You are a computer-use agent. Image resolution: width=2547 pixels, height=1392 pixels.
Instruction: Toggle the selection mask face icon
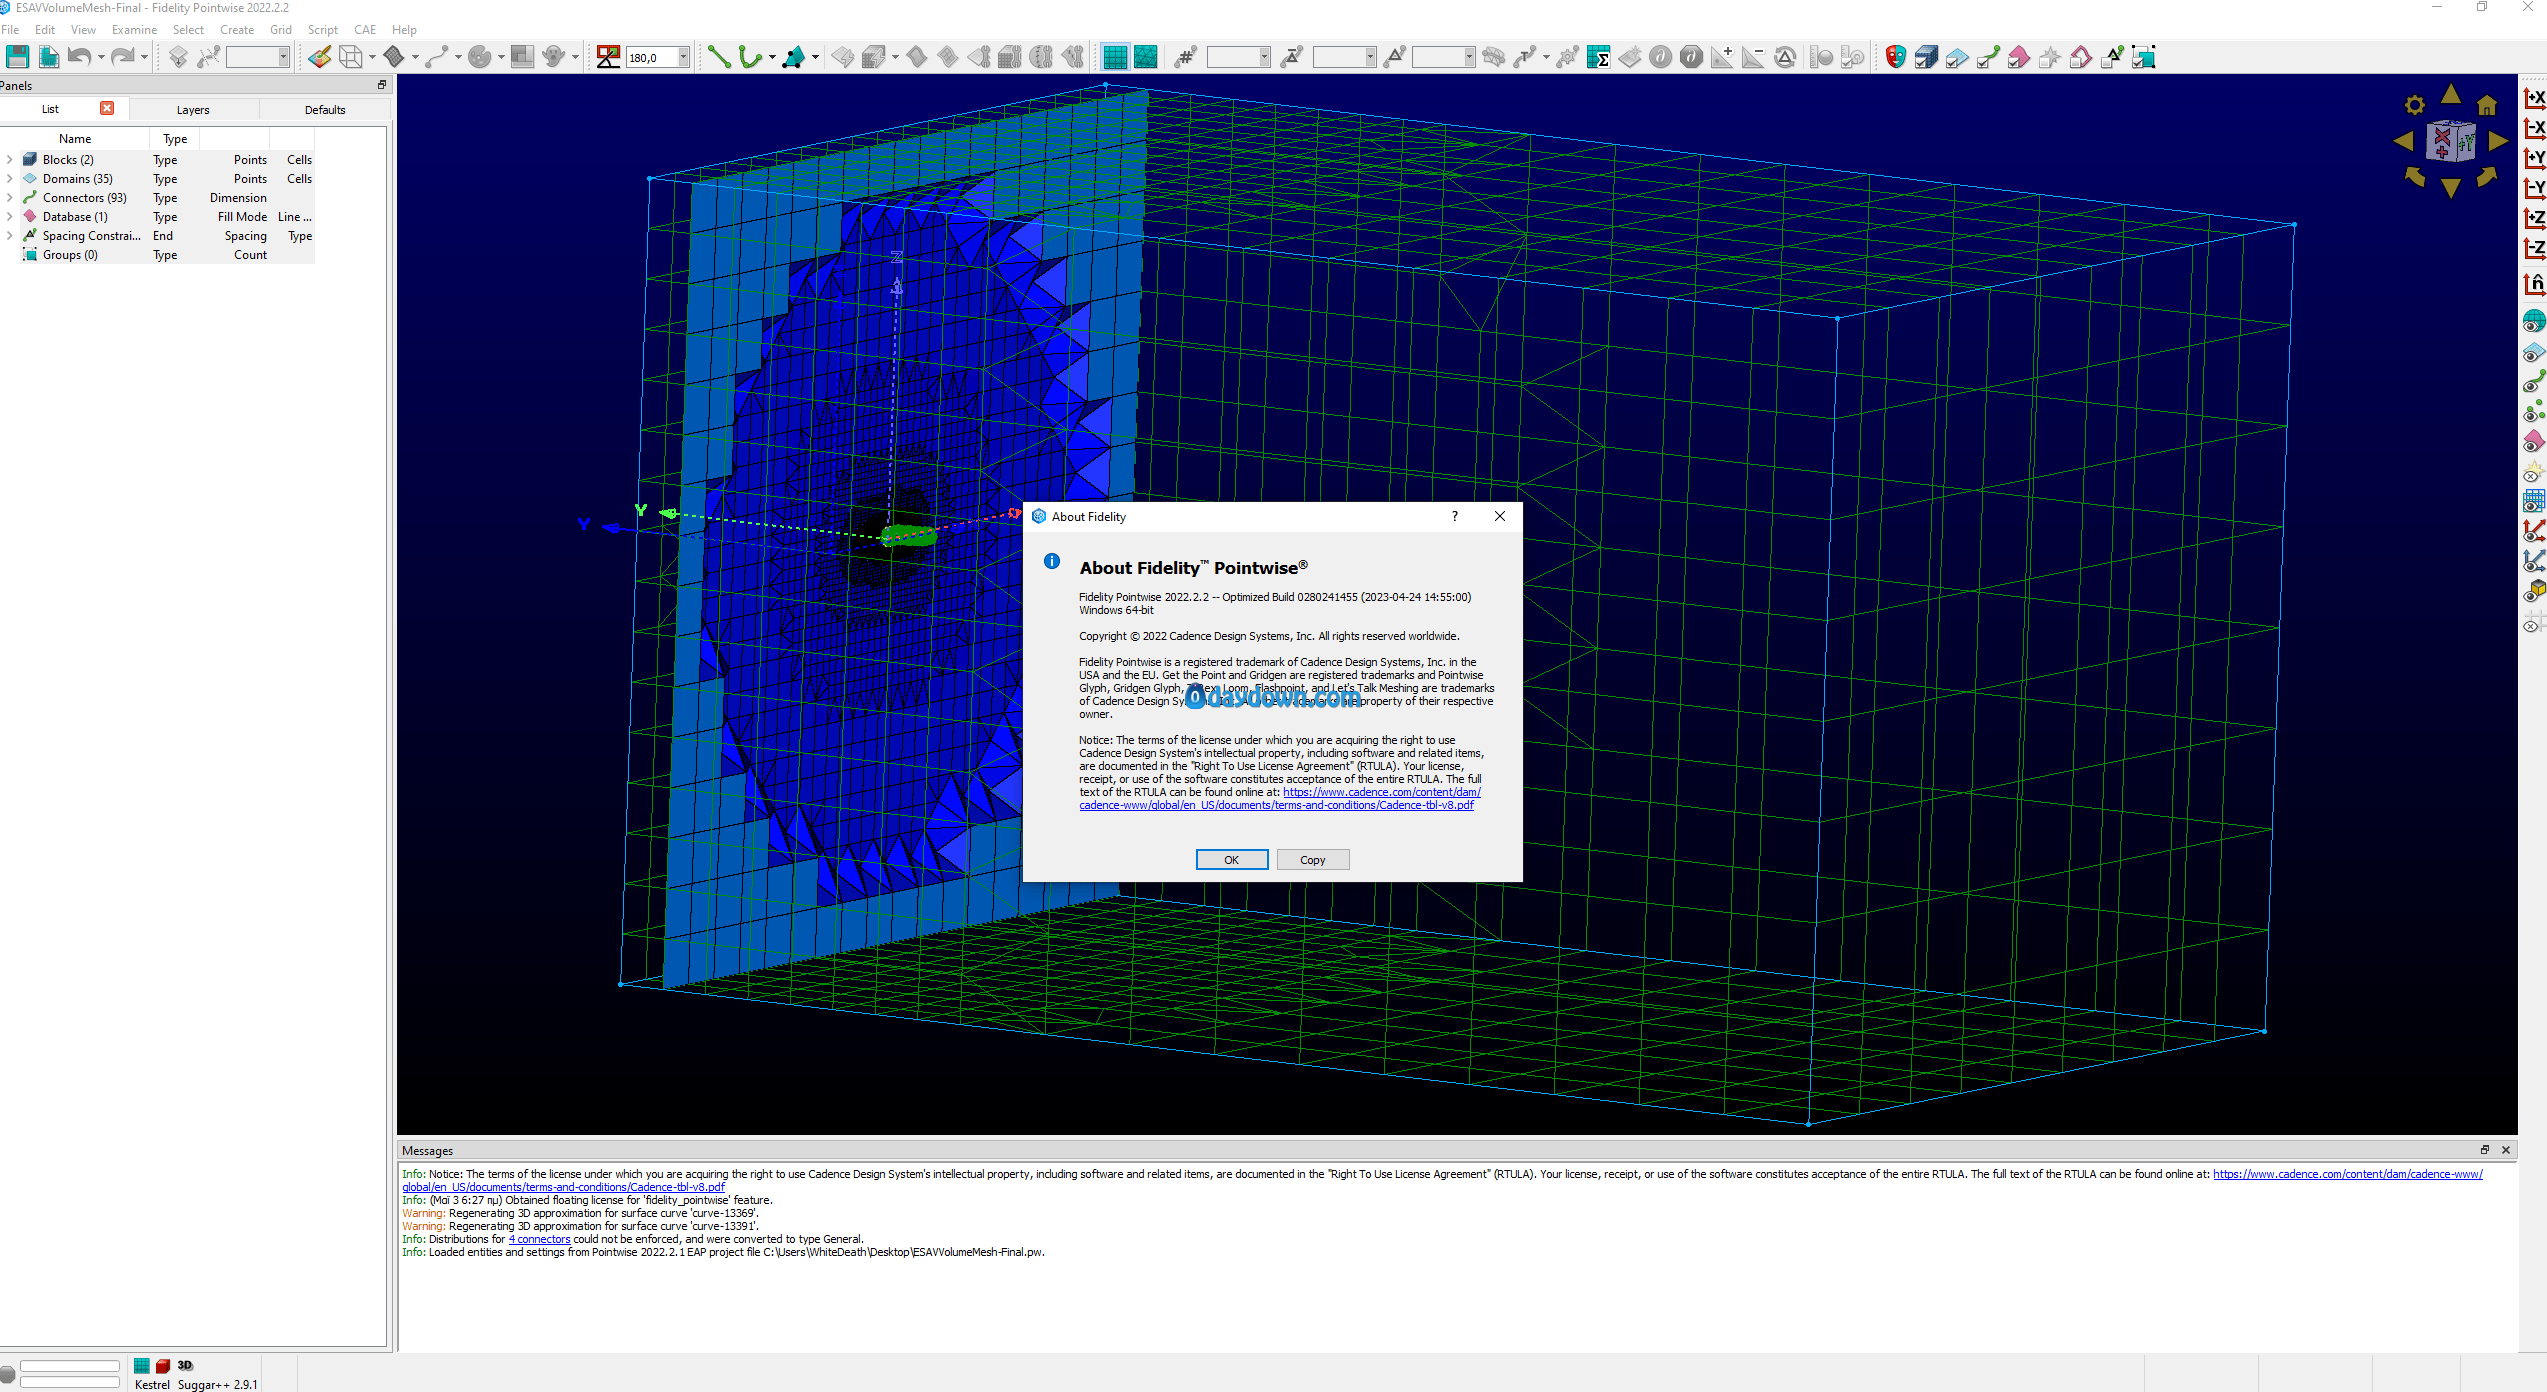[1895, 57]
